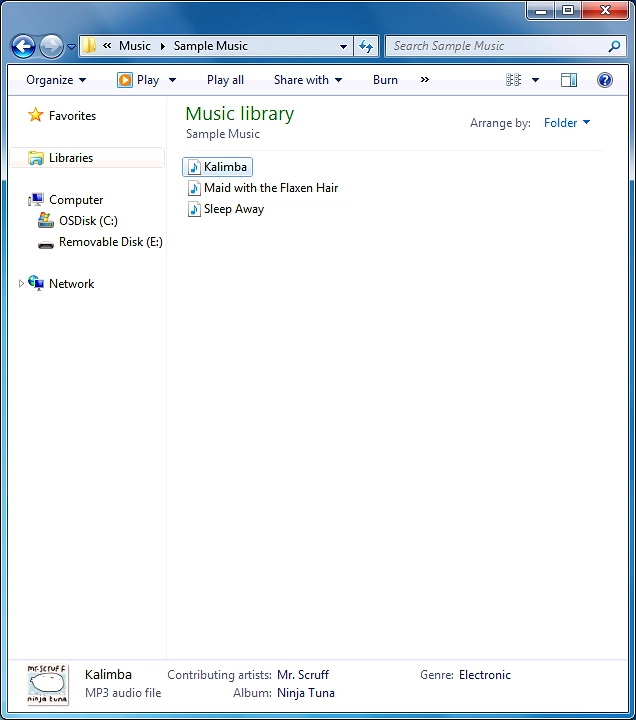Show more toolbar commands chevron

click(425, 79)
